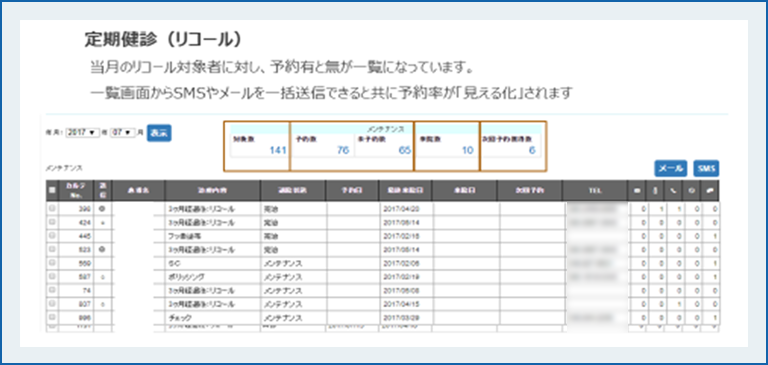Check the box for karte row 396
768x365 pixels.
pyautogui.click(x=52, y=208)
